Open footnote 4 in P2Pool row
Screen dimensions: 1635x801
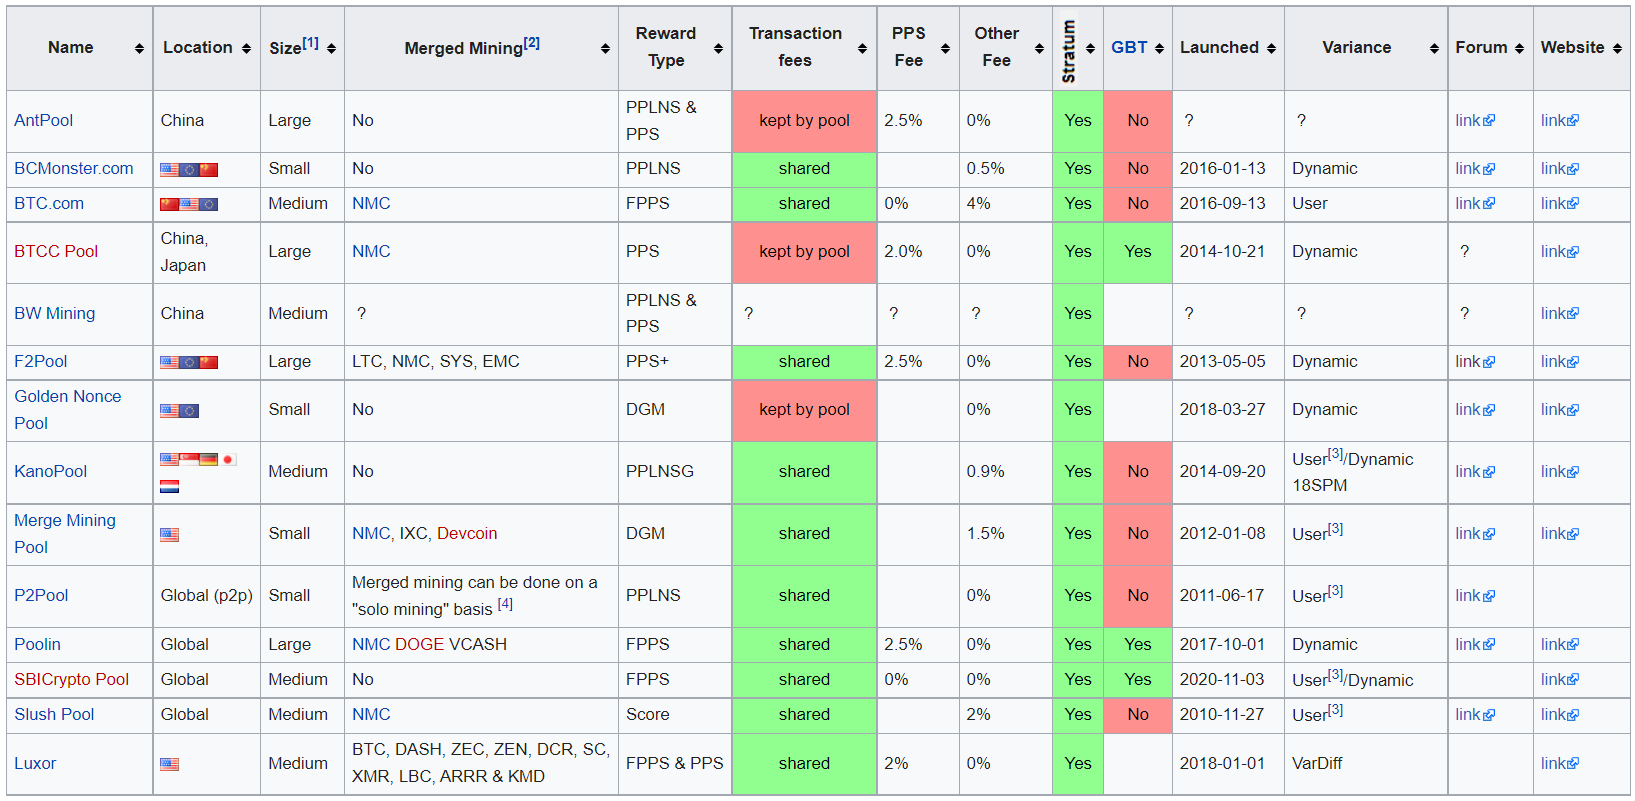505,604
